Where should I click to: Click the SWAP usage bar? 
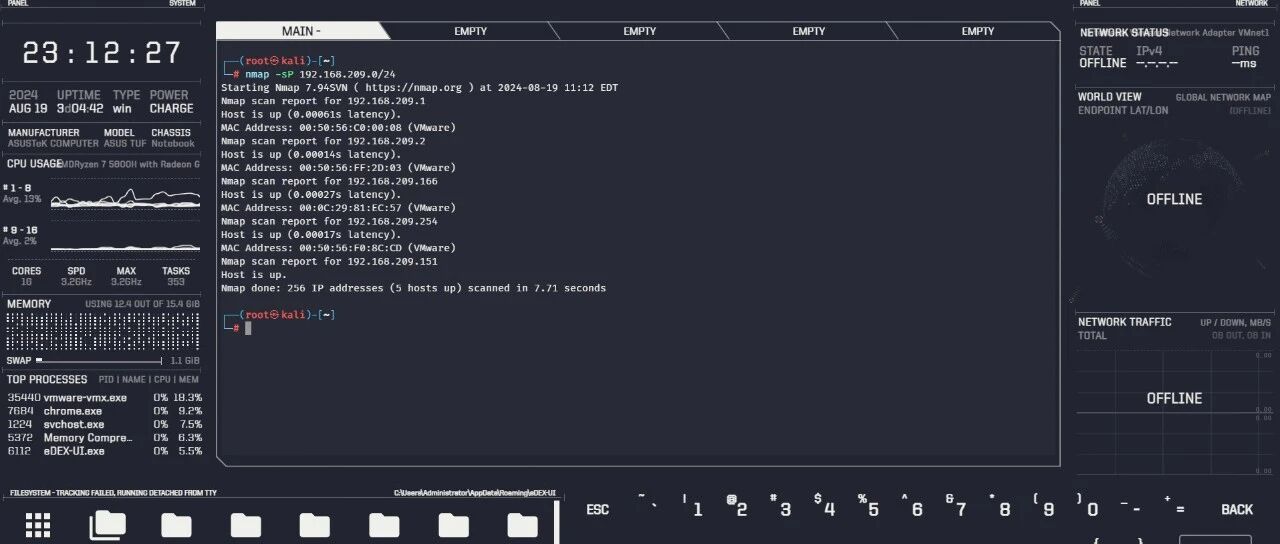(x=98, y=360)
